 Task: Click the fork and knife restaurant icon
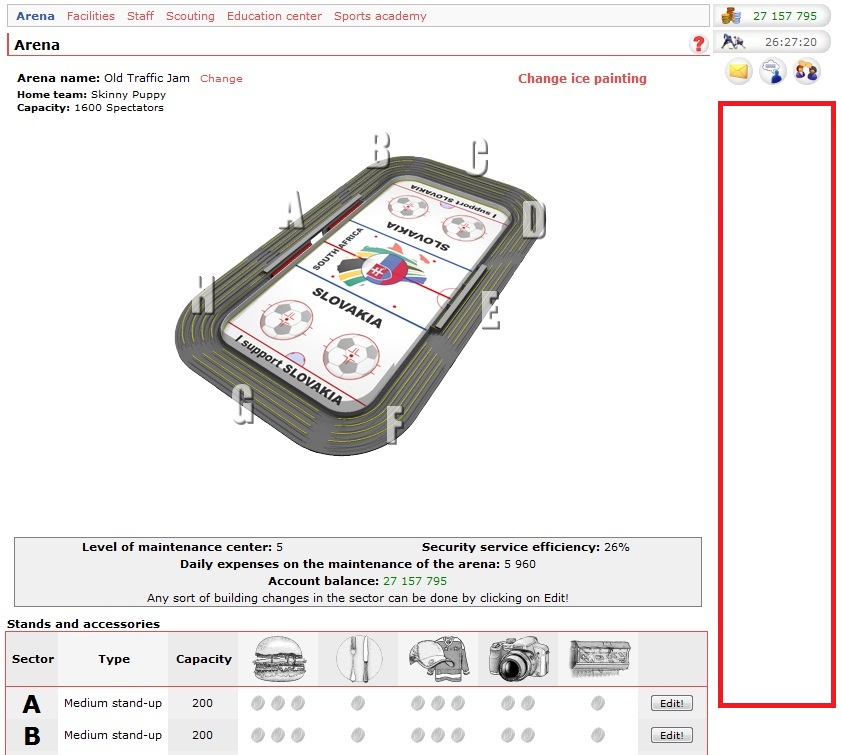[x=359, y=659]
